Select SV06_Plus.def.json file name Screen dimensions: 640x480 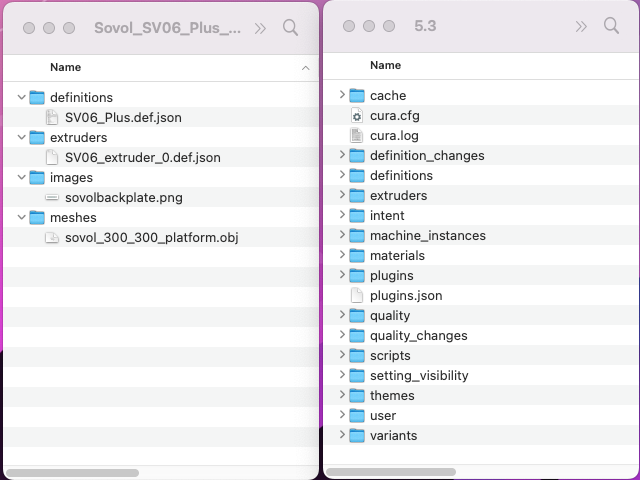[123, 118]
